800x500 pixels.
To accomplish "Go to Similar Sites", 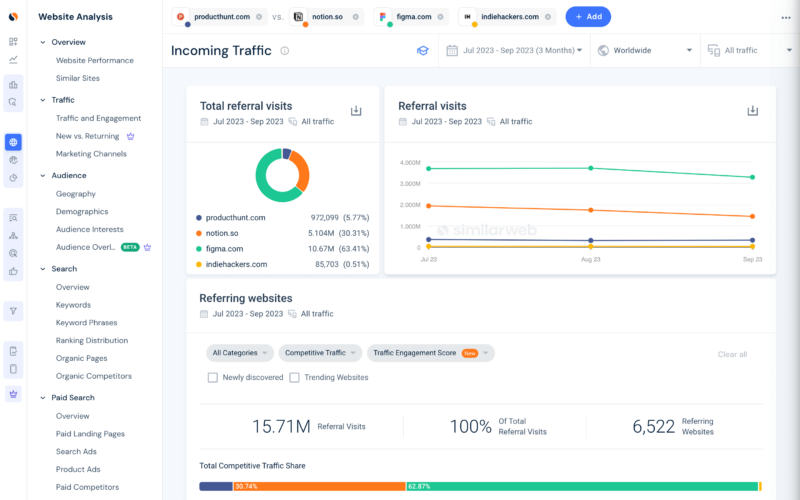I will (78, 78).
